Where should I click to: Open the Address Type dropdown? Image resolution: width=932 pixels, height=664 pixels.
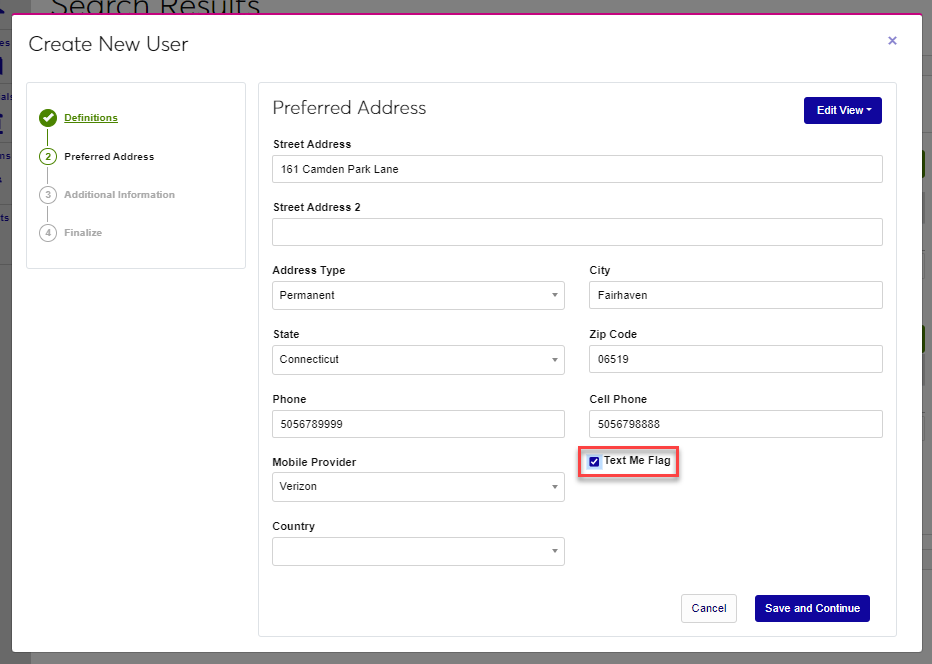418,295
